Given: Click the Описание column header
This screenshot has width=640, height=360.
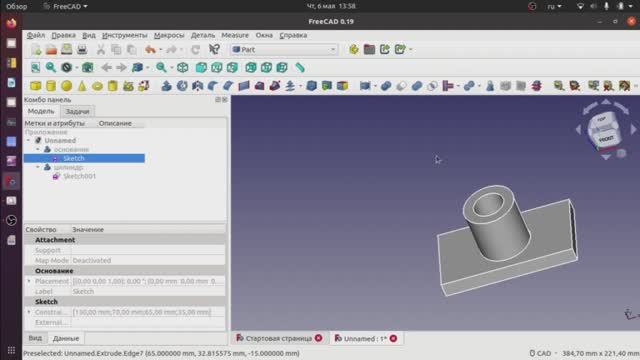Looking at the screenshot, I should (115, 123).
